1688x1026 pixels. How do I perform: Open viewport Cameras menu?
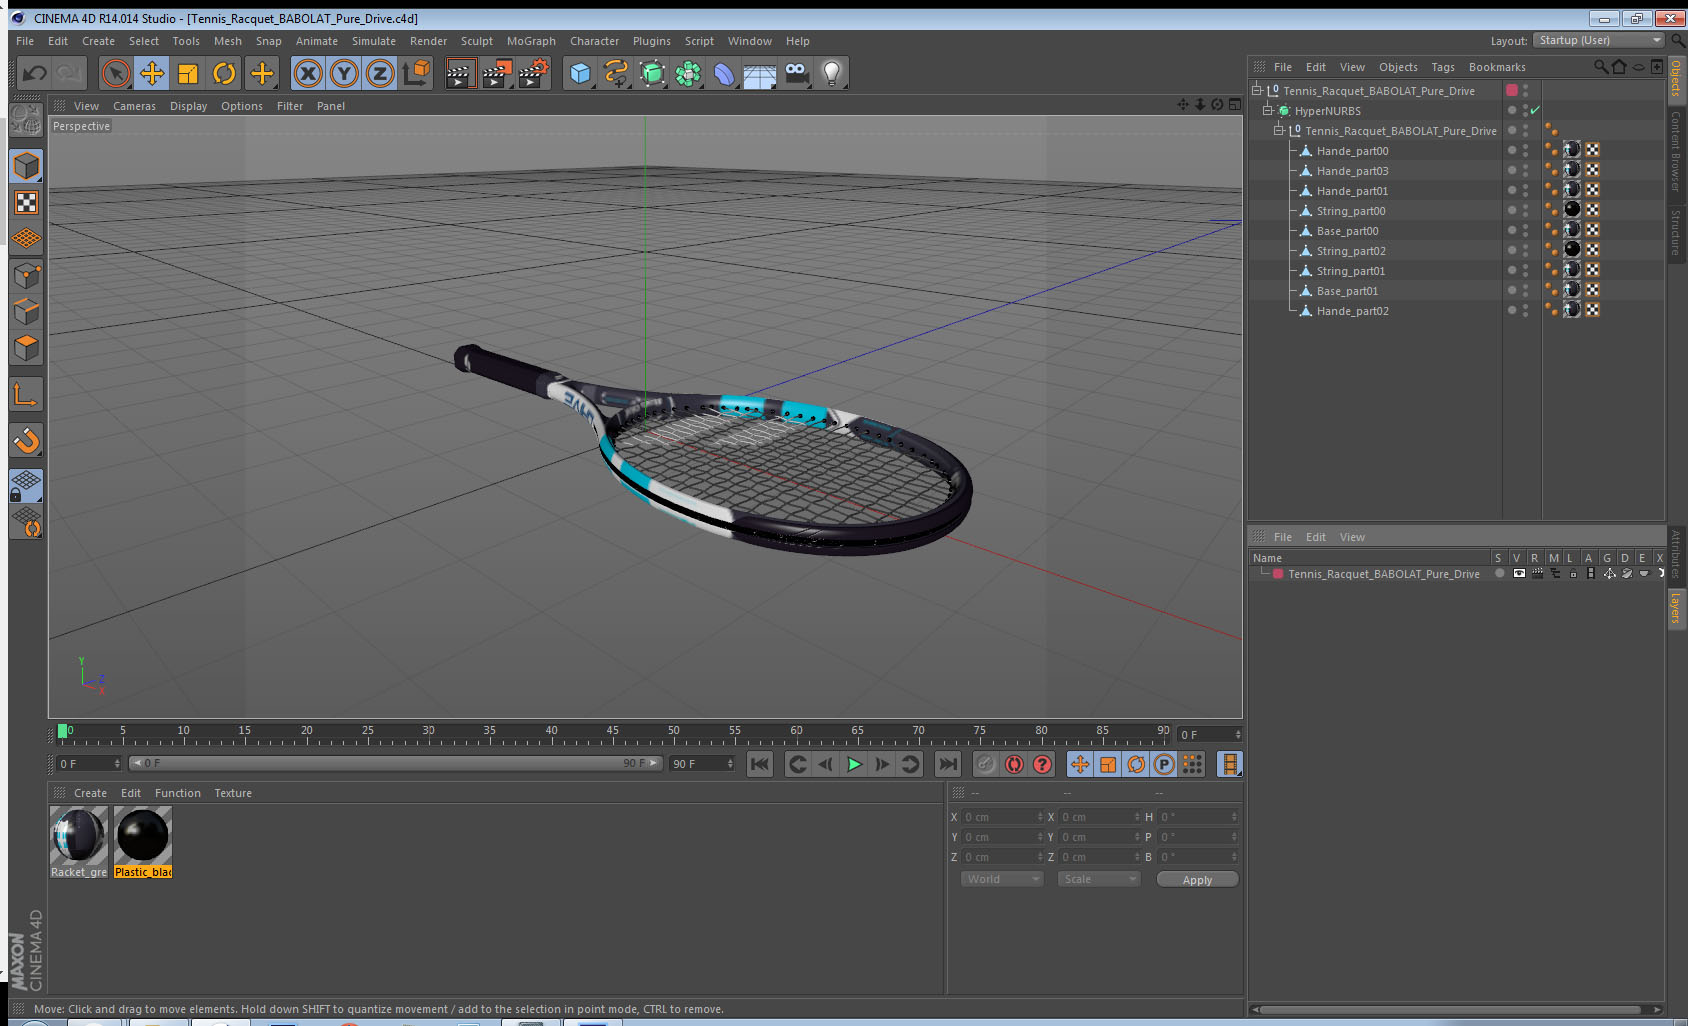tap(134, 106)
